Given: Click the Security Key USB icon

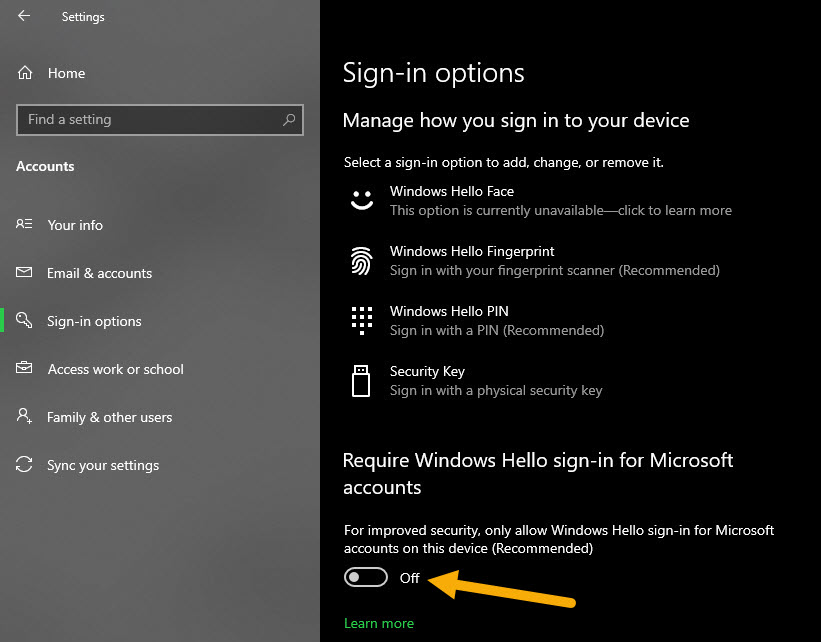Looking at the screenshot, I should pyautogui.click(x=361, y=381).
